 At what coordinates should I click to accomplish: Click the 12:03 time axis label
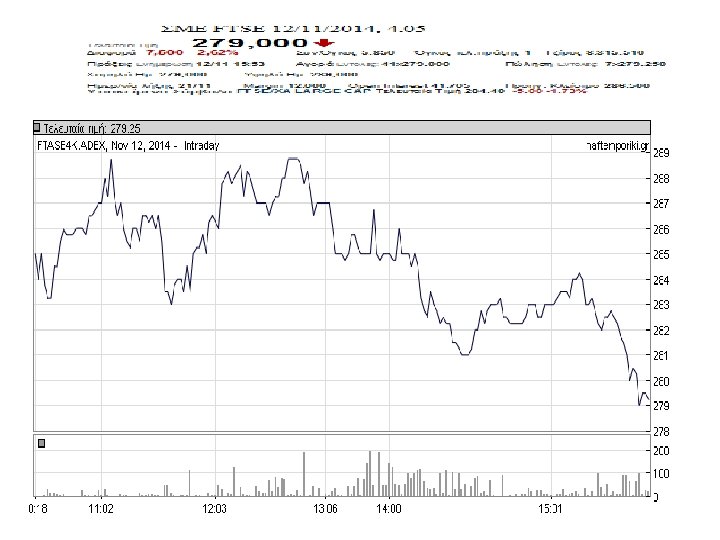[214, 509]
